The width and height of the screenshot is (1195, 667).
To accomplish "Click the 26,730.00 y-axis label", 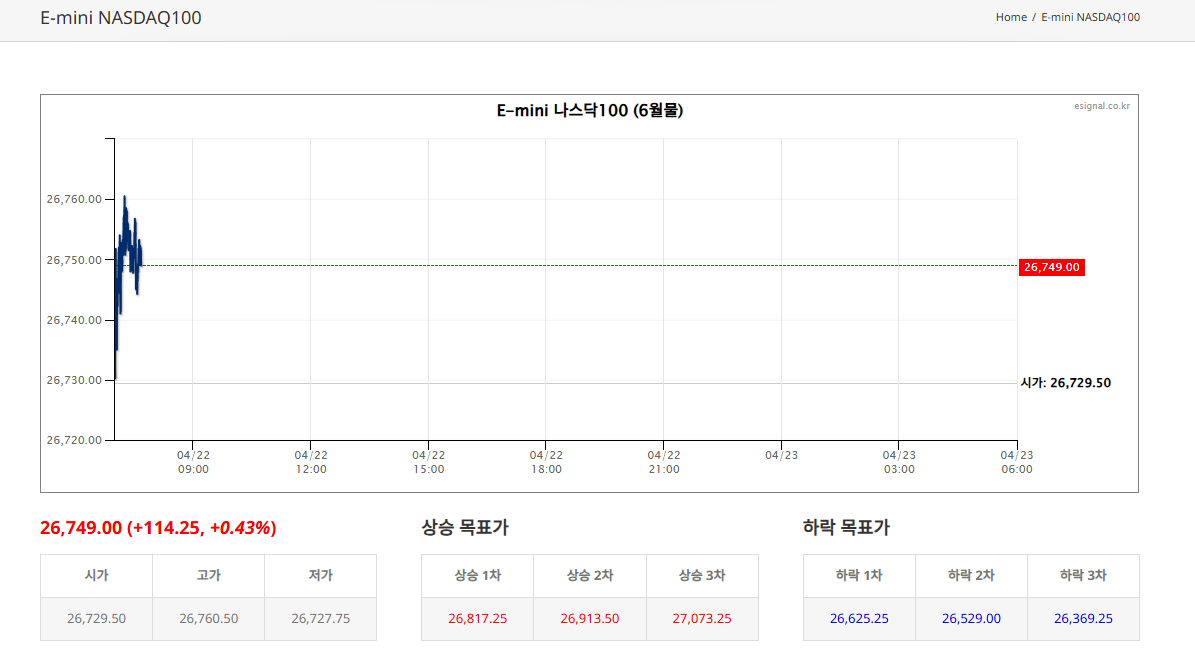I will pos(74,380).
